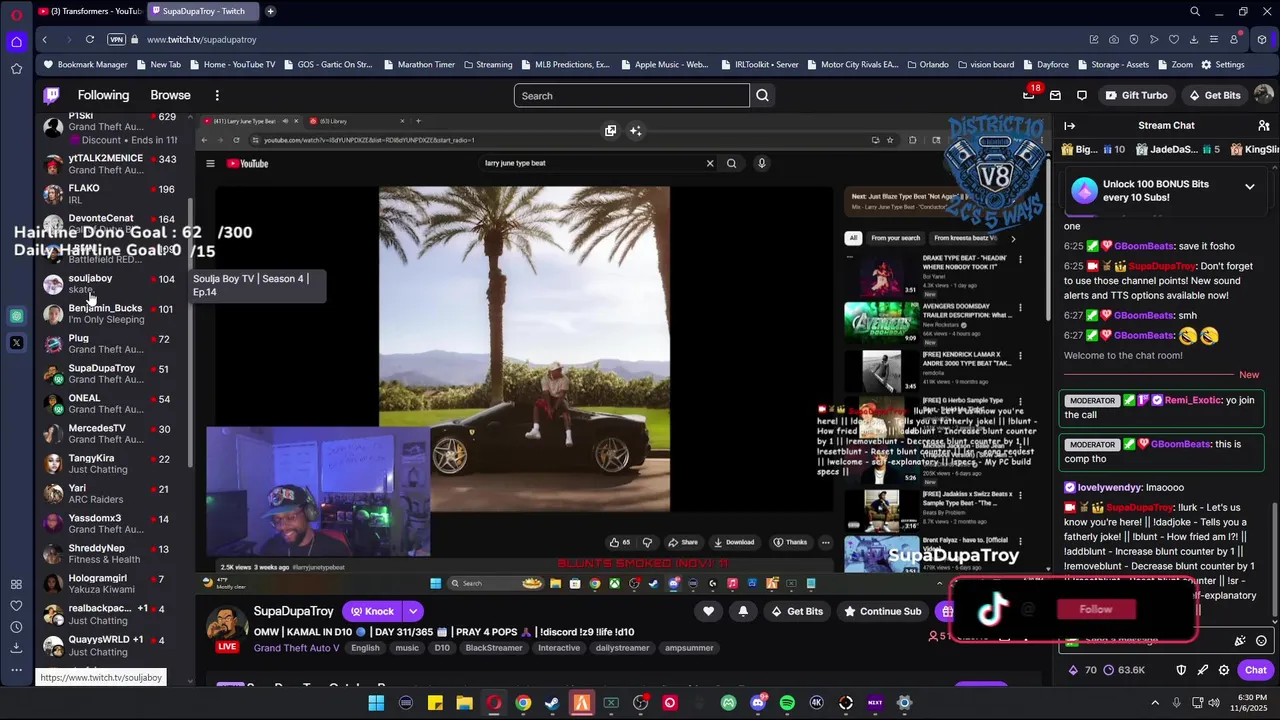Image resolution: width=1280 pixels, height=720 pixels.
Task: Select the Interactive tag
Action: coord(559,648)
